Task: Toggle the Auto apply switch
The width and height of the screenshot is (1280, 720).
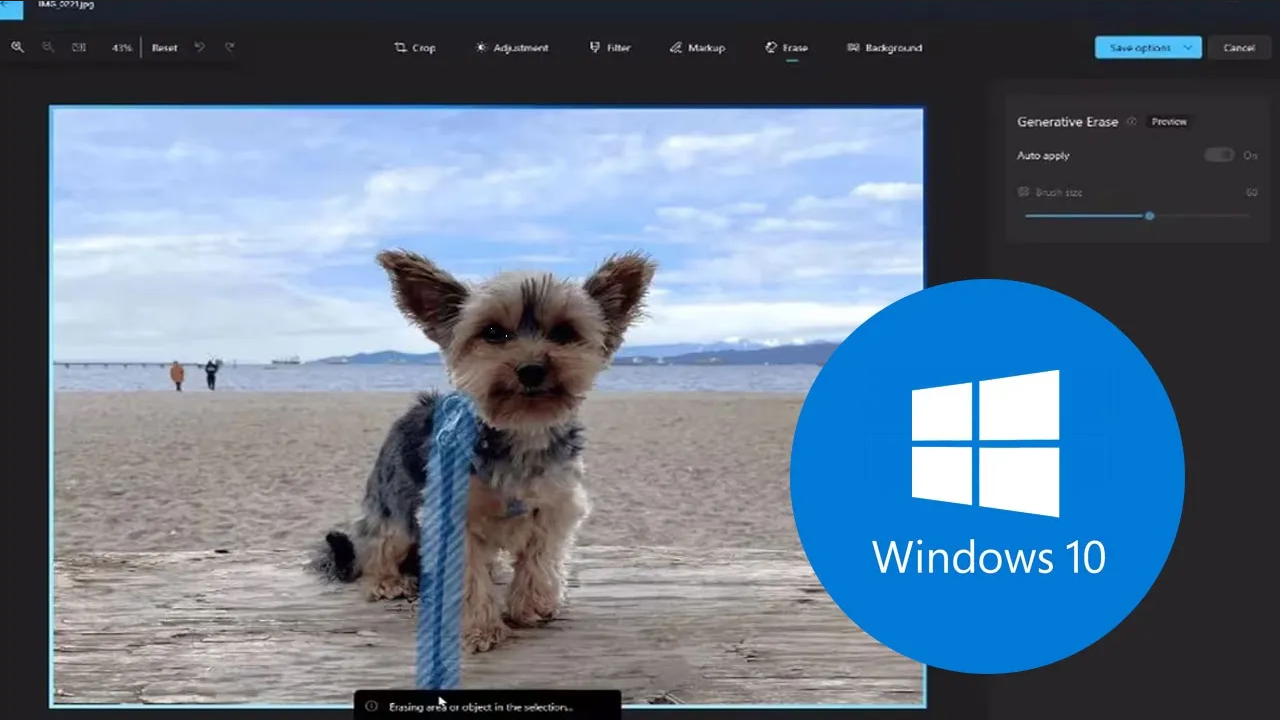Action: click(1219, 155)
